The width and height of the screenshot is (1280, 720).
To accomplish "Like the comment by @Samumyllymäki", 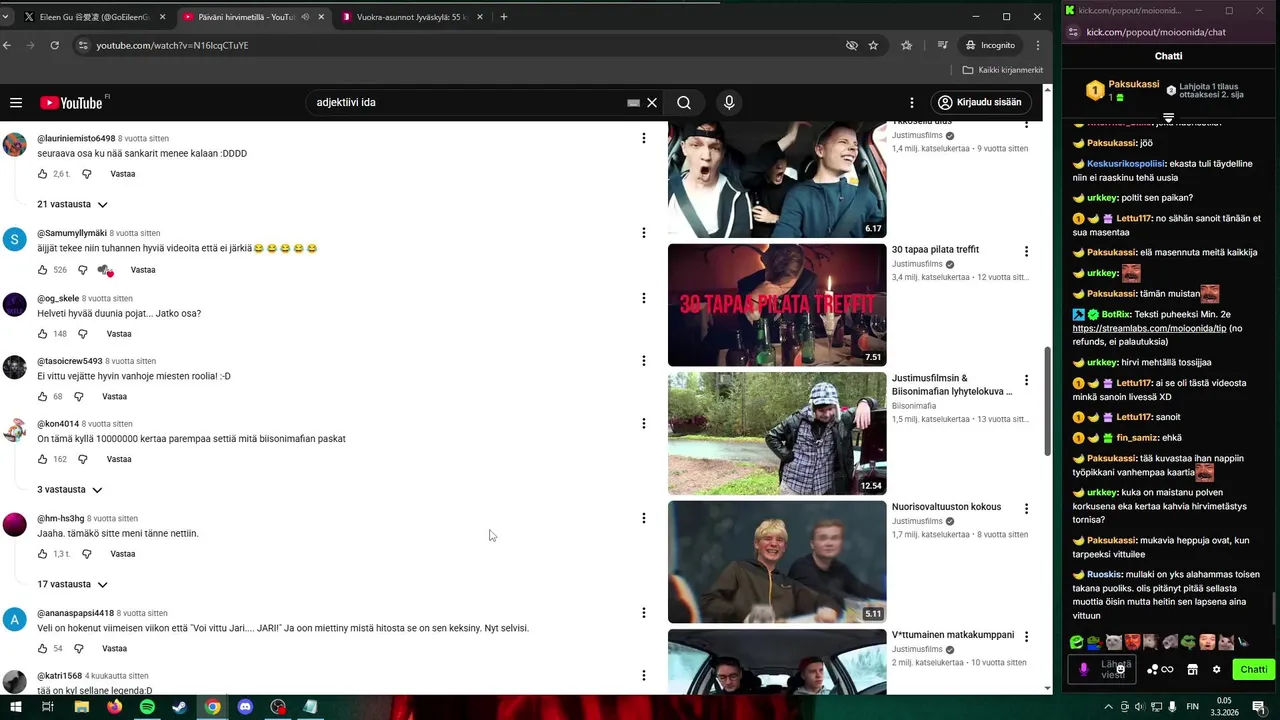I will [x=43, y=270].
